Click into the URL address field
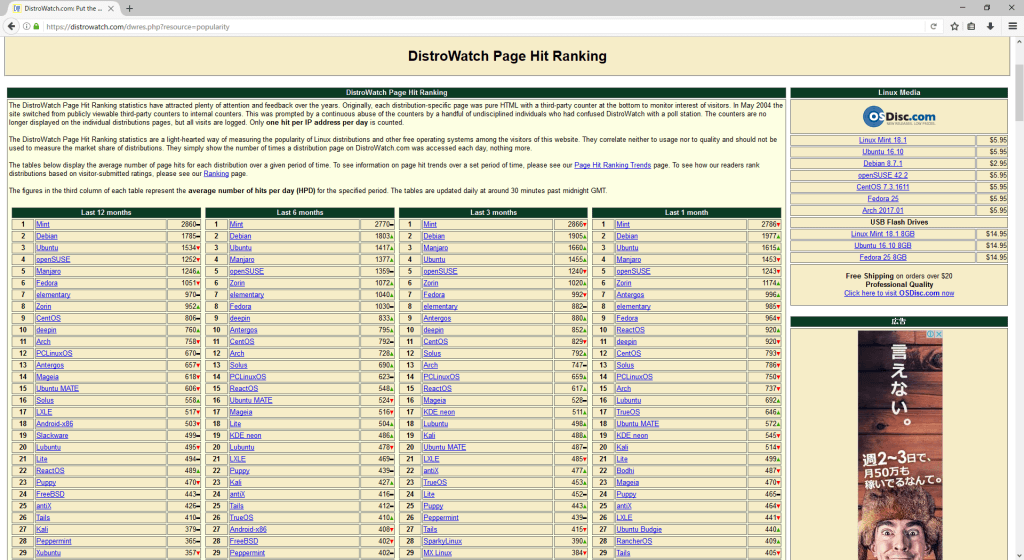This screenshot has height=560, width=1024. 483,27
